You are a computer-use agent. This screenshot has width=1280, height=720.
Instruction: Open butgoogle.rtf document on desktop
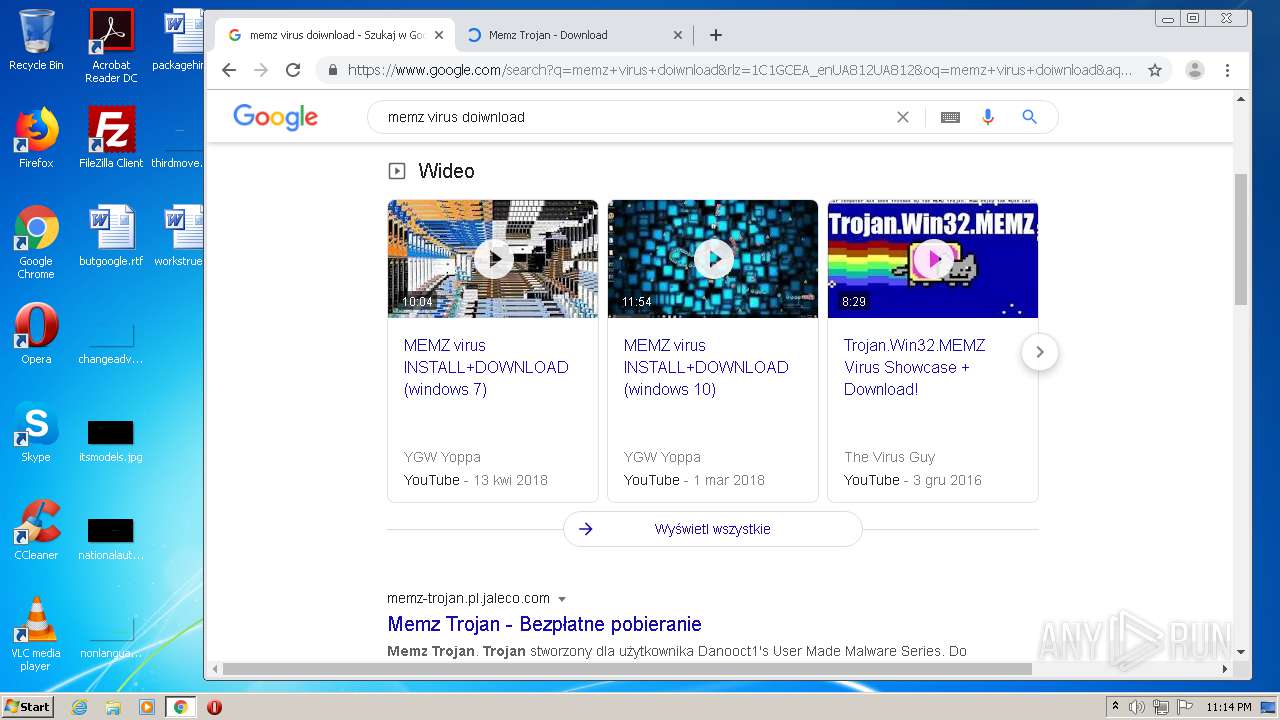111,237
